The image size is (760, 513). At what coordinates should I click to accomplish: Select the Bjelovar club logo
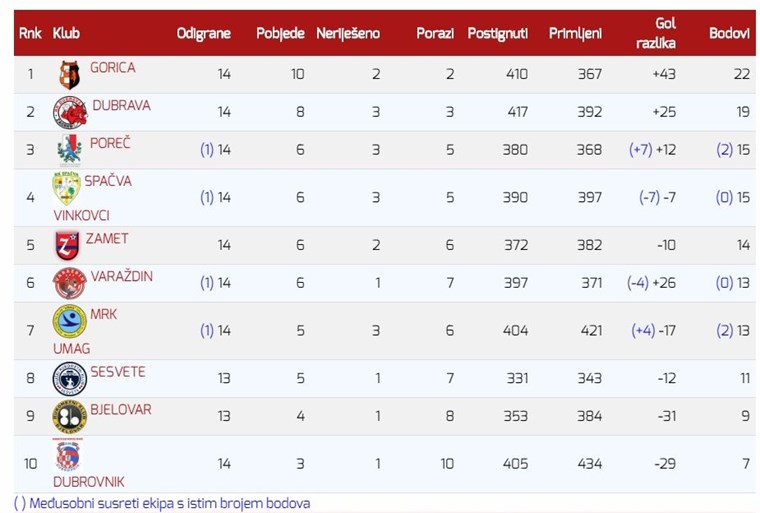tap(69, 417)
